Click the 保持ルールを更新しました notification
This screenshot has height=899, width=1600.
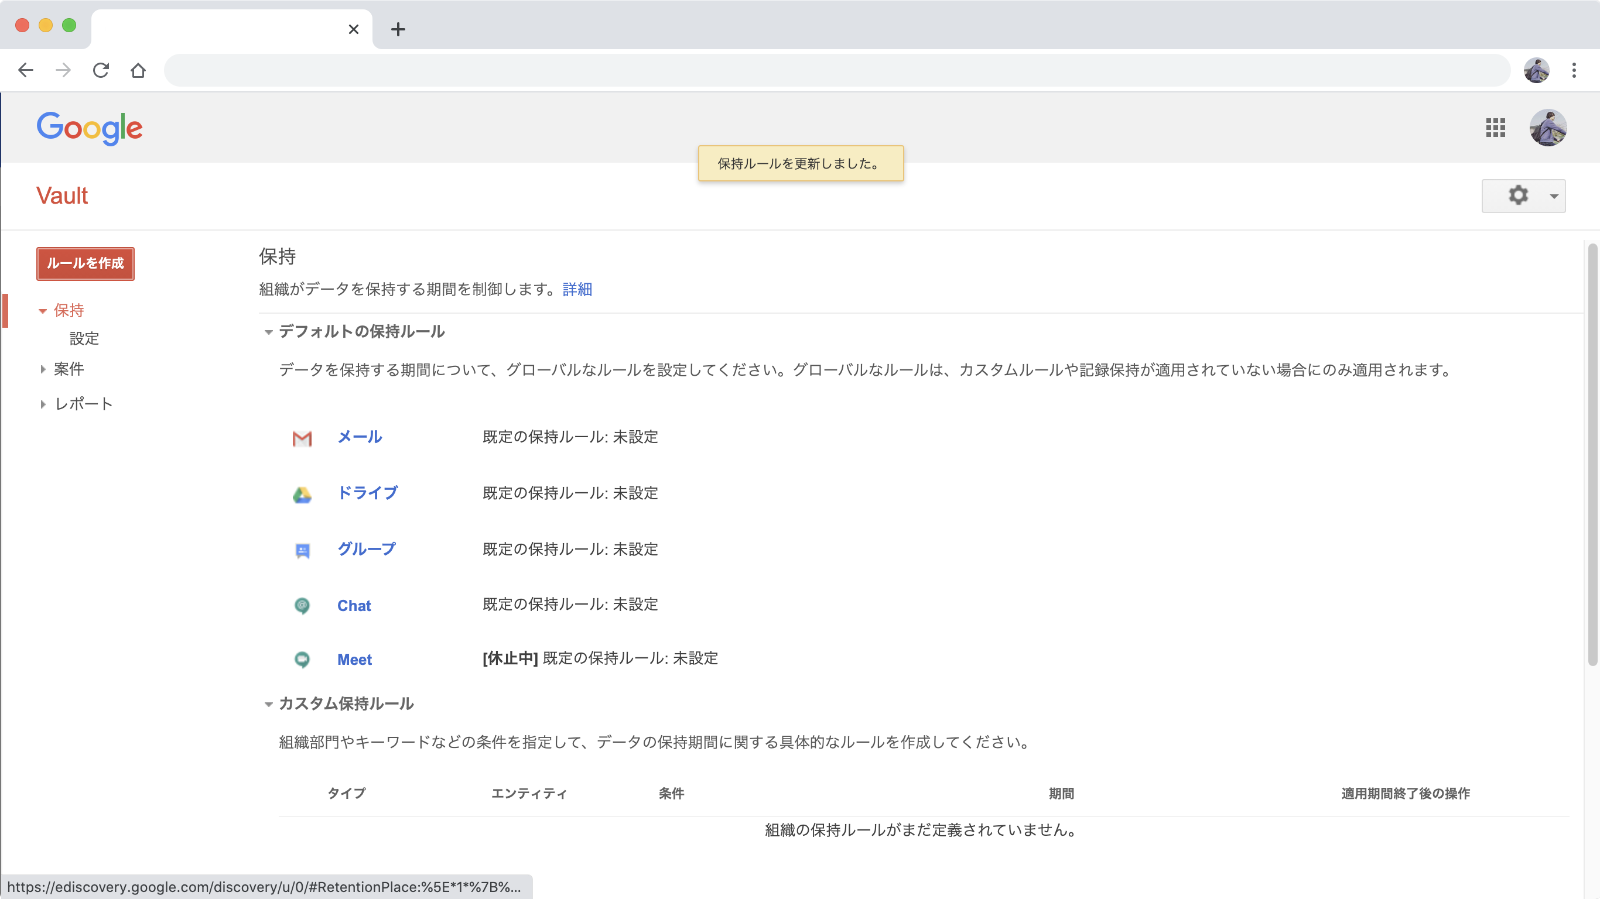(x=800, y=164)
